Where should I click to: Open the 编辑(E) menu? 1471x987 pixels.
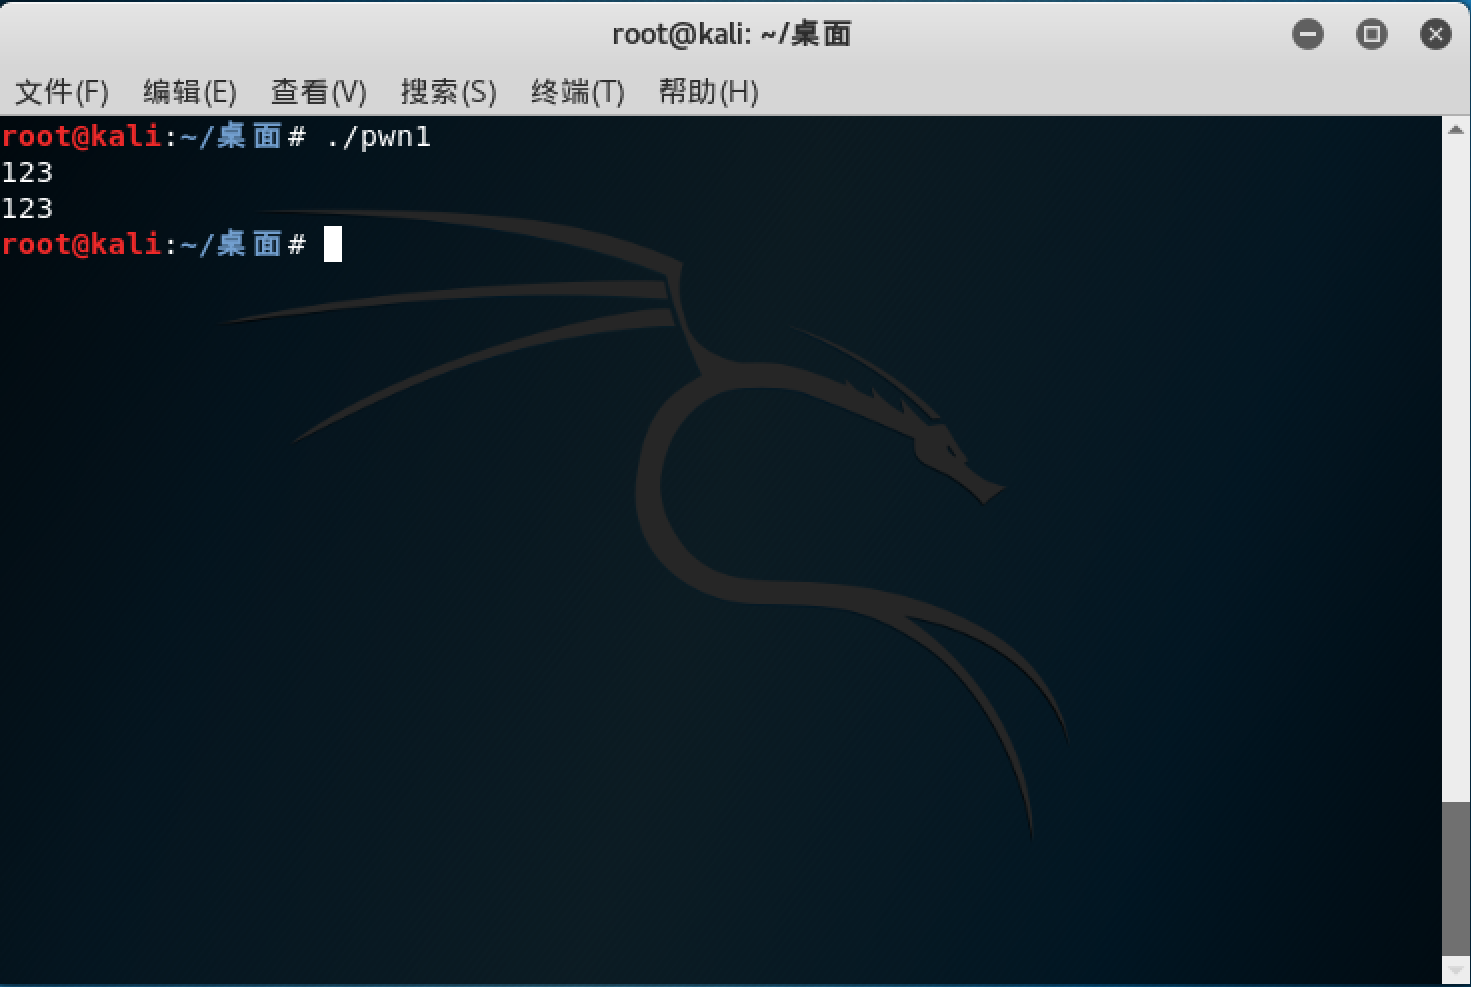coord(189,92)
